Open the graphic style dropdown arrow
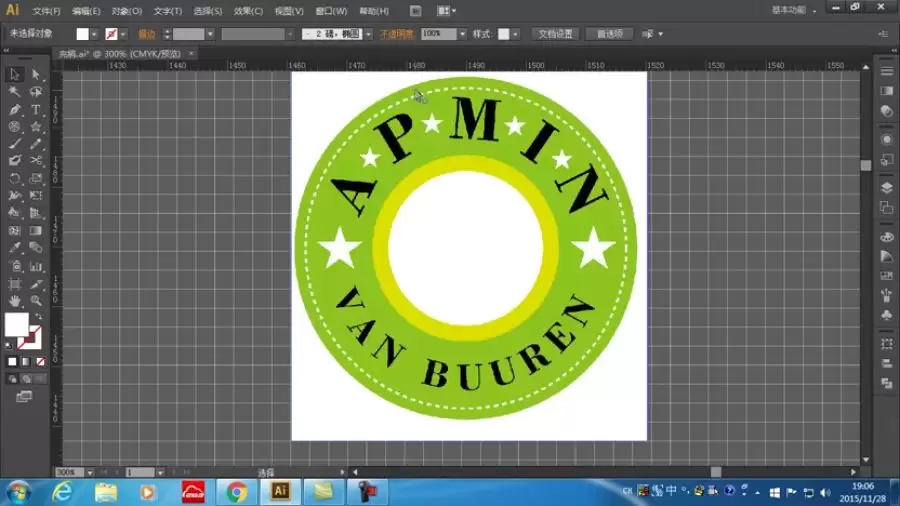 point(515,34)
